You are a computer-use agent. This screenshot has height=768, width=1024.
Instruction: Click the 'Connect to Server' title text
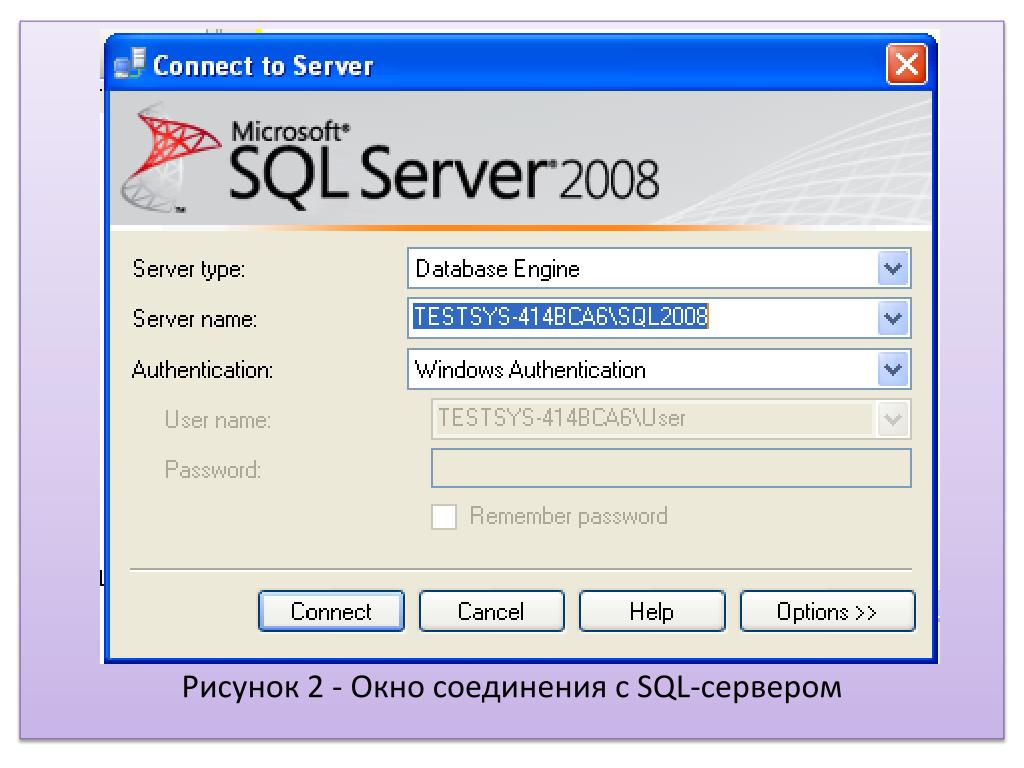263,66
